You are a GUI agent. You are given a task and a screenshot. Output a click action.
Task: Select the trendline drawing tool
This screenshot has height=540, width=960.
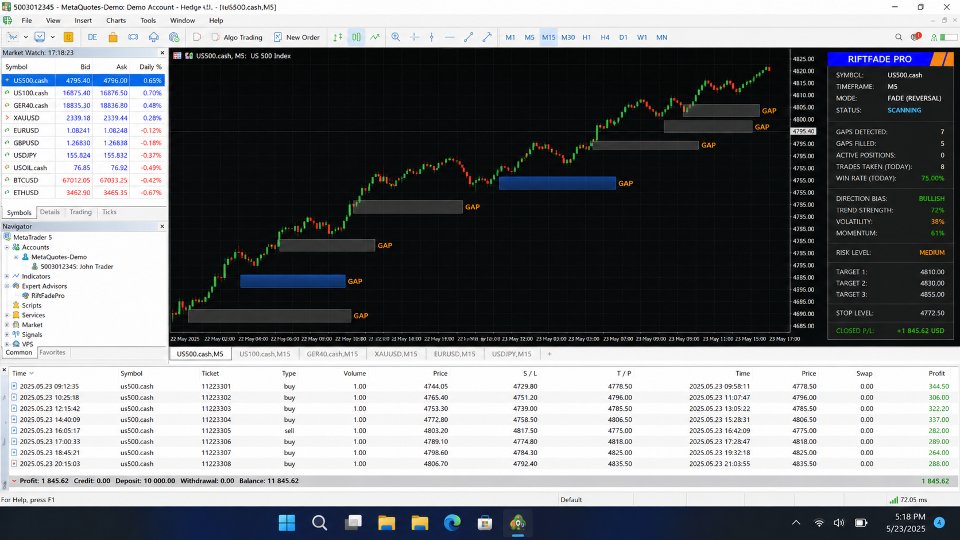468,37
